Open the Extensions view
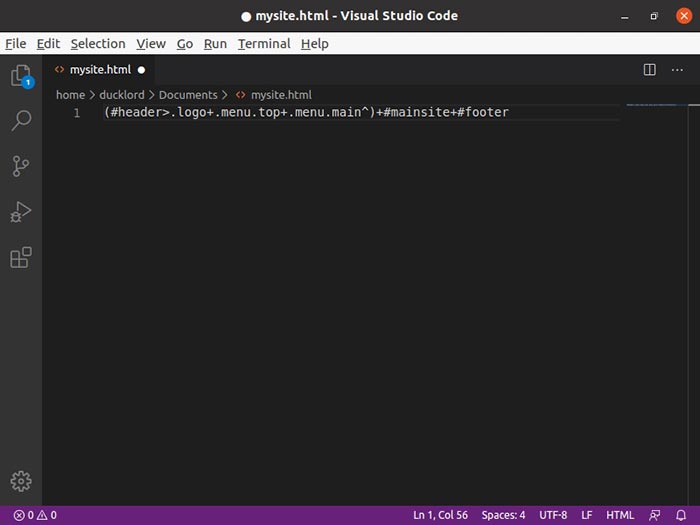 pos(21,258)
